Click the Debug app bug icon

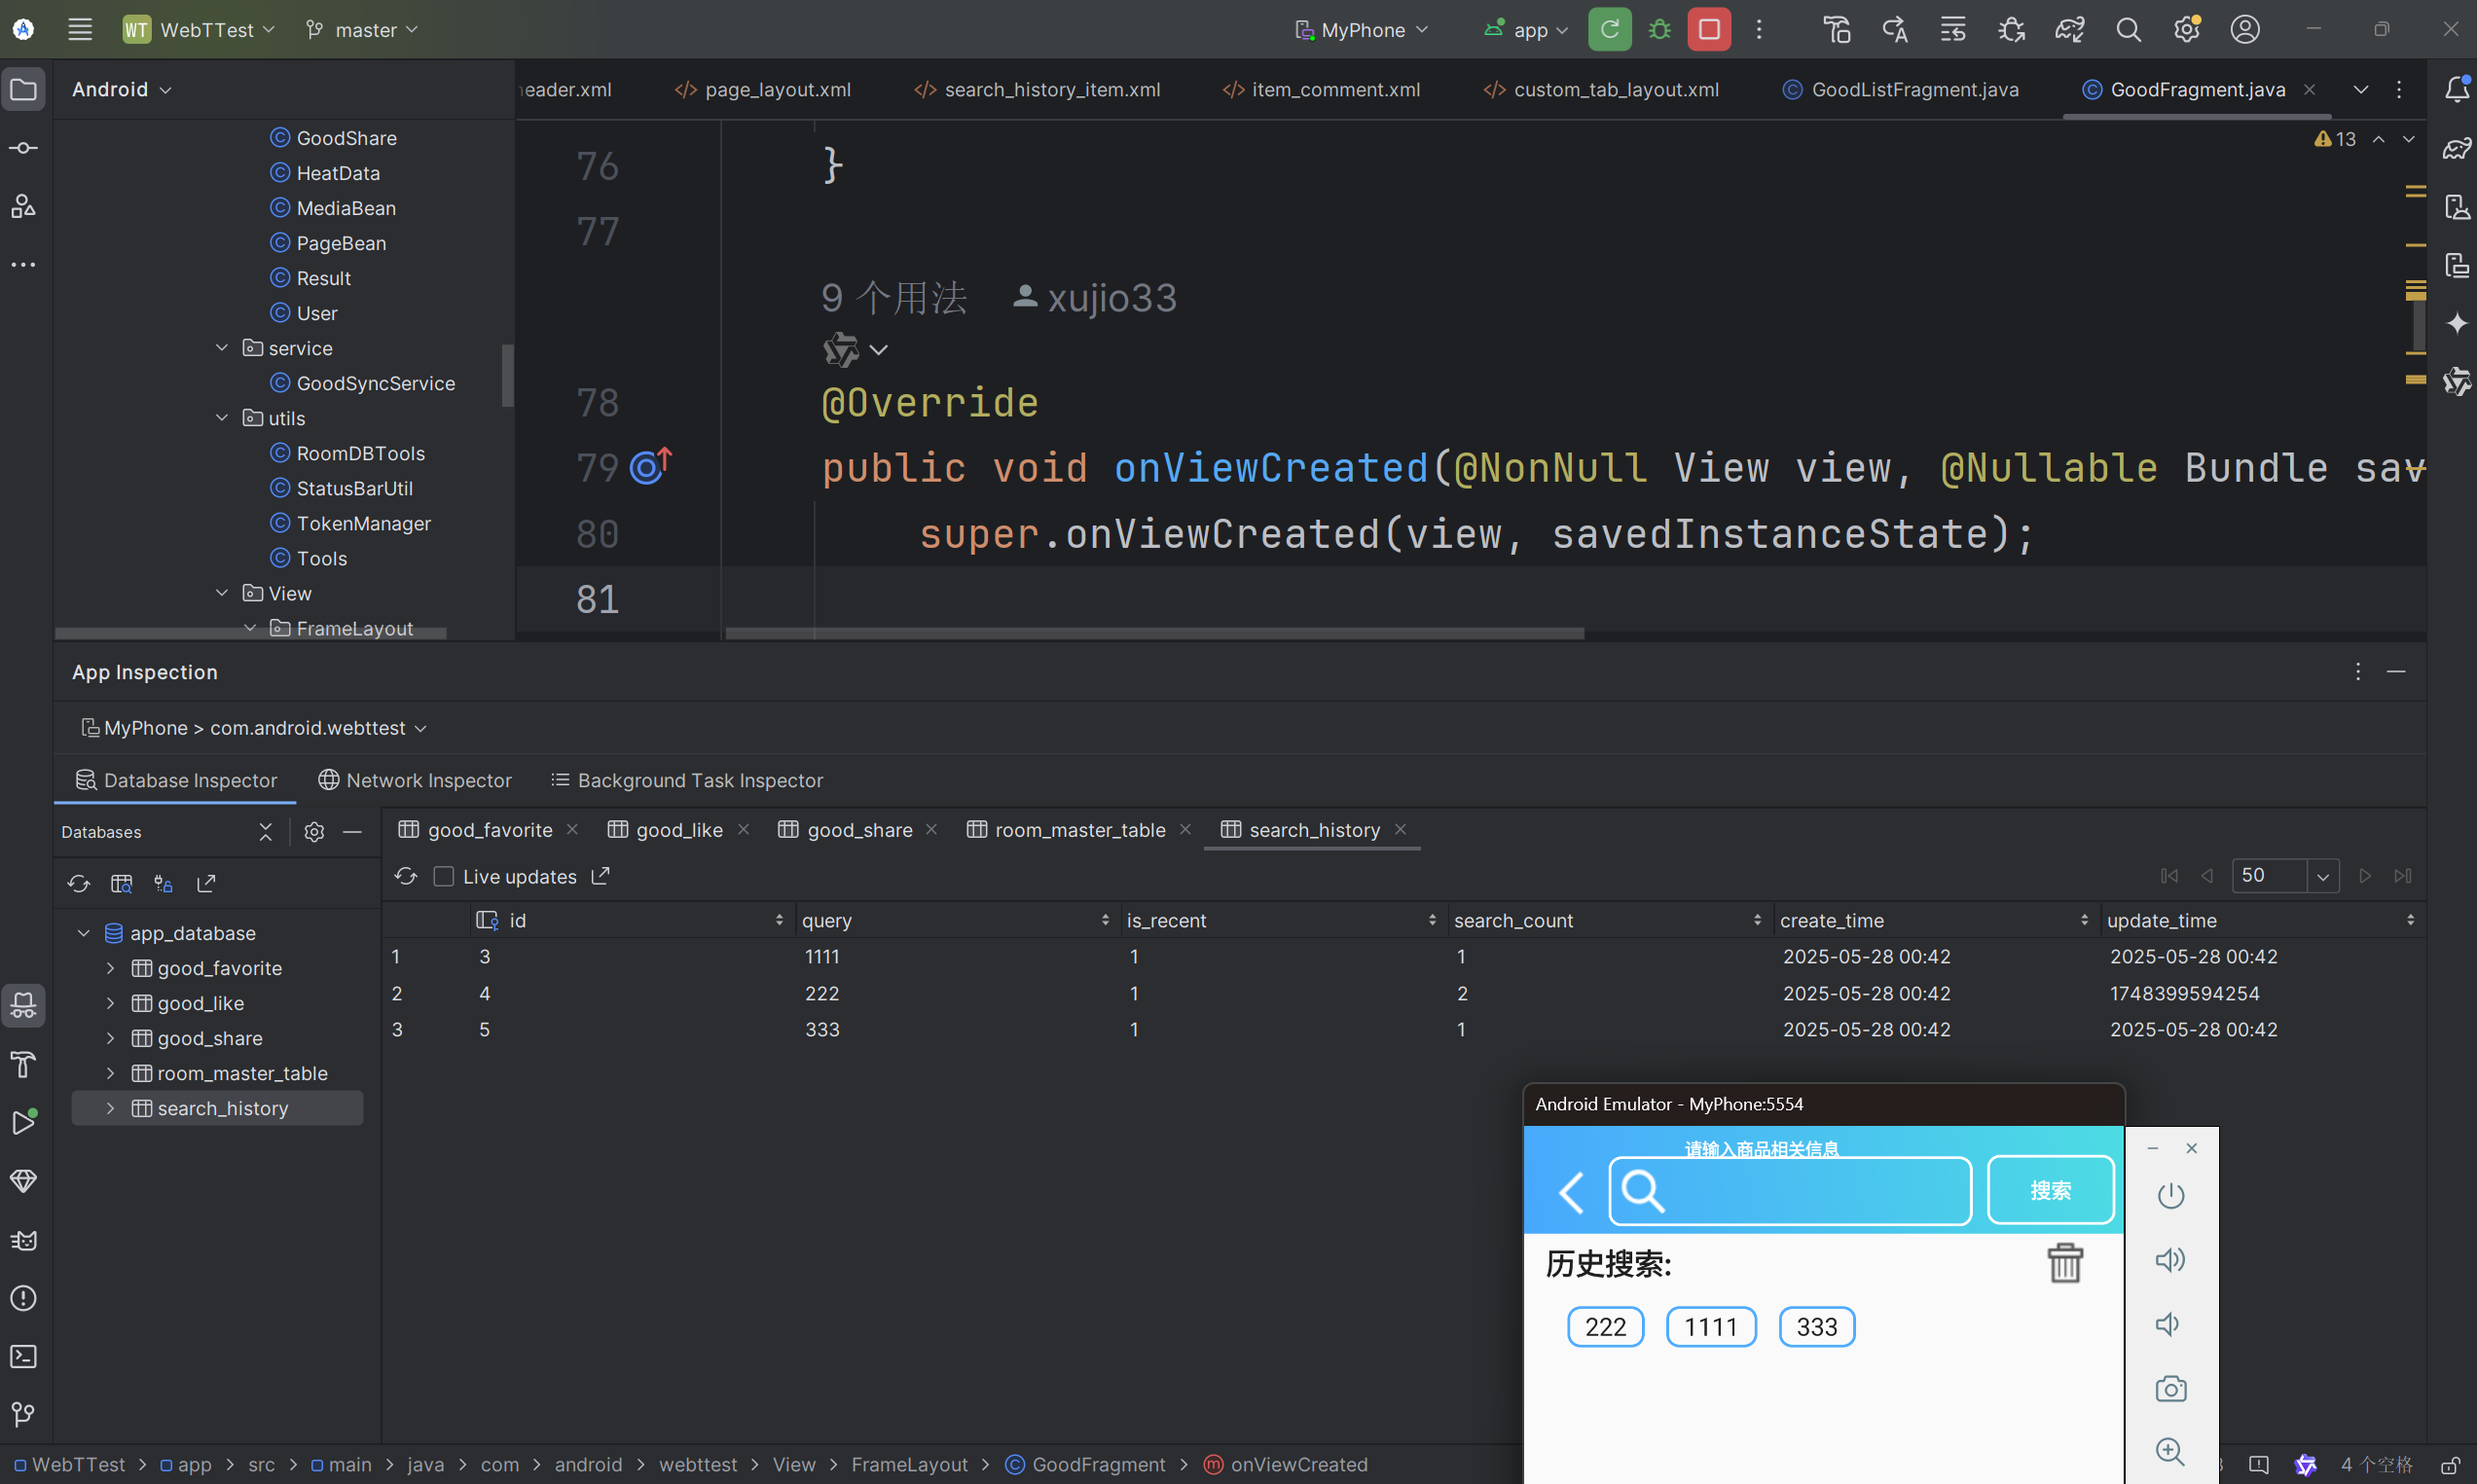(x=1659, y=29)
